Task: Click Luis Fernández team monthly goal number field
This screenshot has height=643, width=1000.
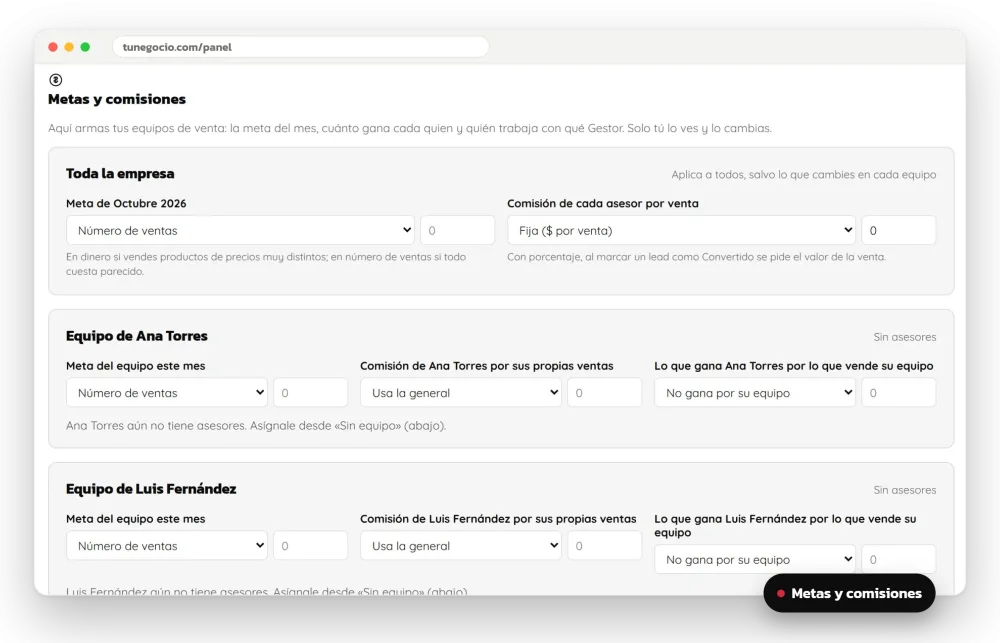Action: click(311, 546)
